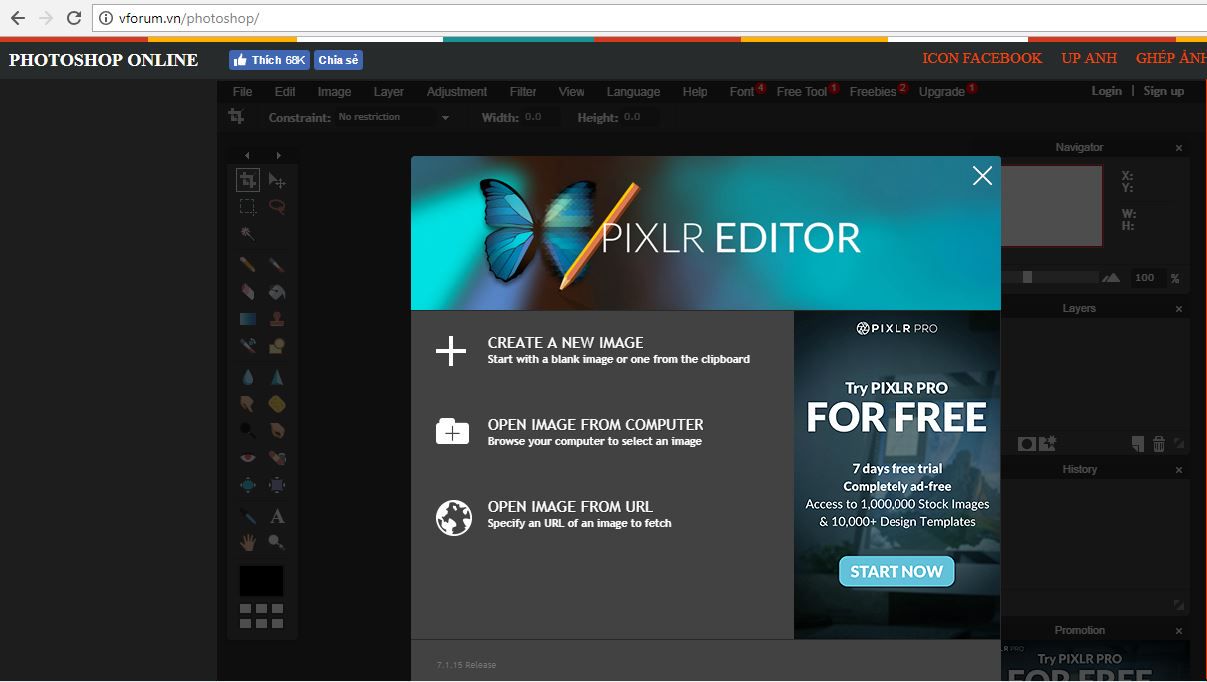Open the Adjustment menu
This screenshot has height=682, width=1207.
456,91
